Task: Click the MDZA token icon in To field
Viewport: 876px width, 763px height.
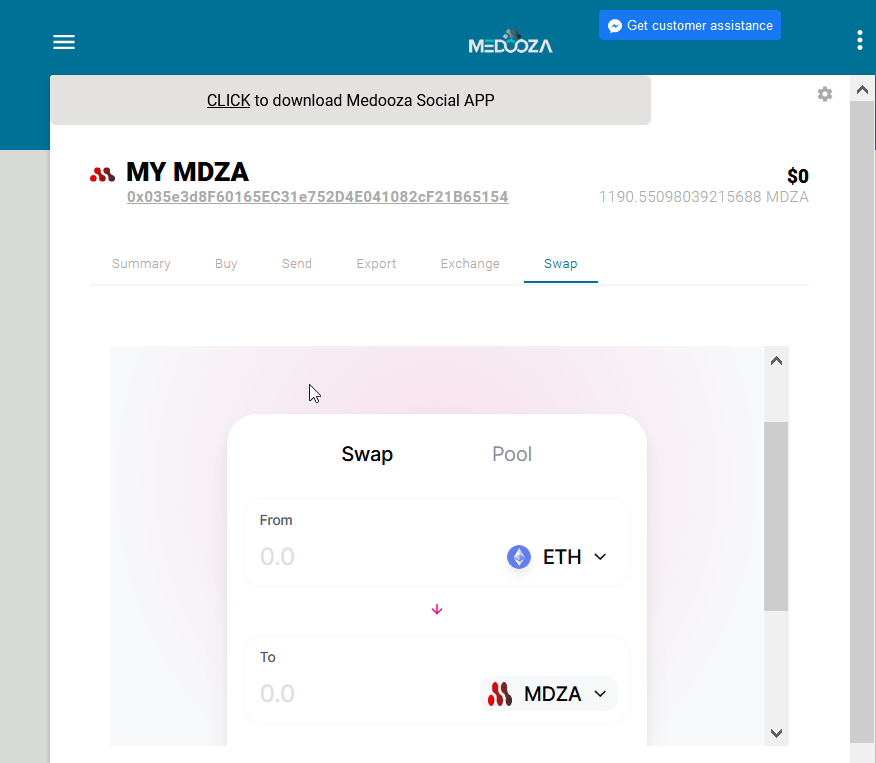Action: pos(500,694)
